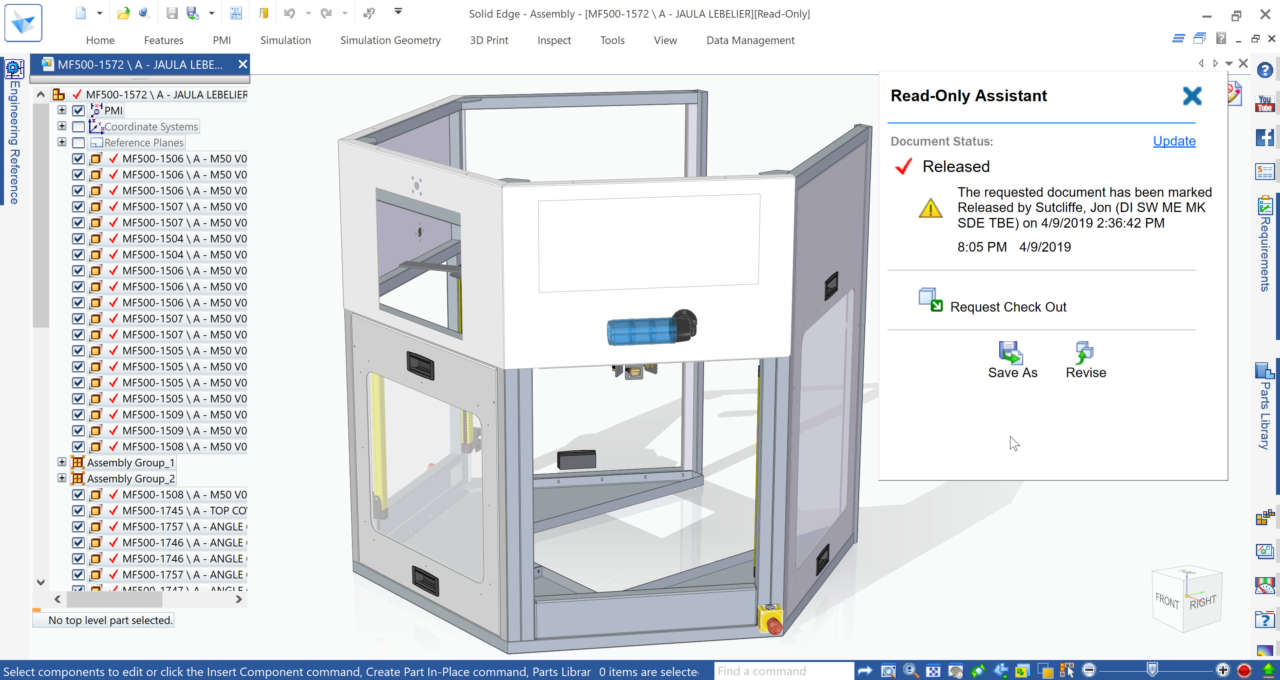
Task: Click the zoom slider handle in status bar
Action: point(1152,670)
